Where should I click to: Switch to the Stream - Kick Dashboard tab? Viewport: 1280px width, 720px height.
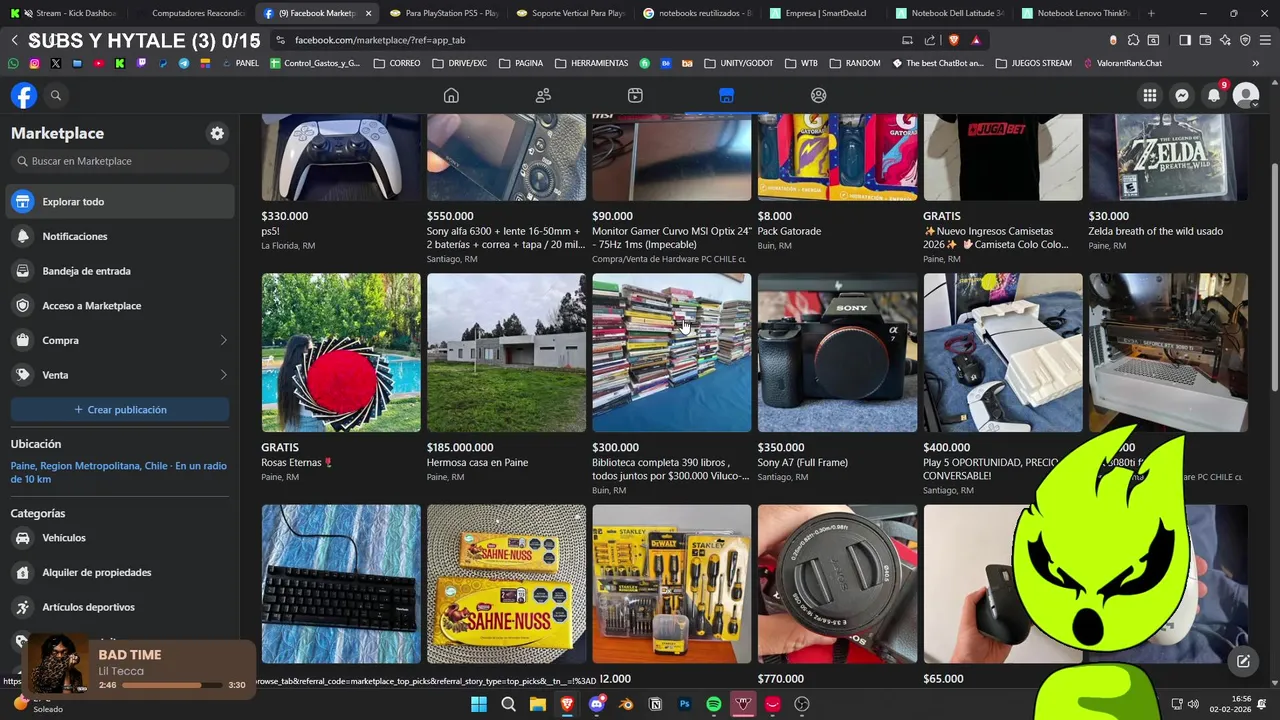68,13
